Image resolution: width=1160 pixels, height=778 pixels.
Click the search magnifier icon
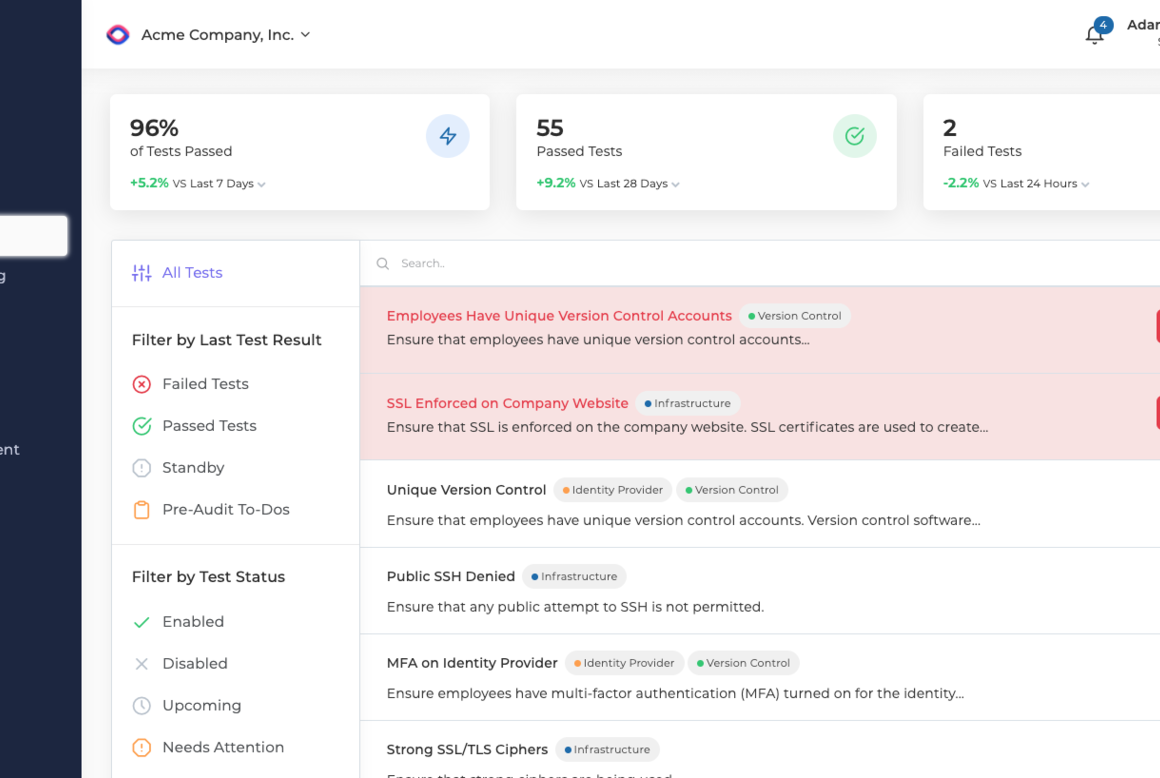click(382, 263)
